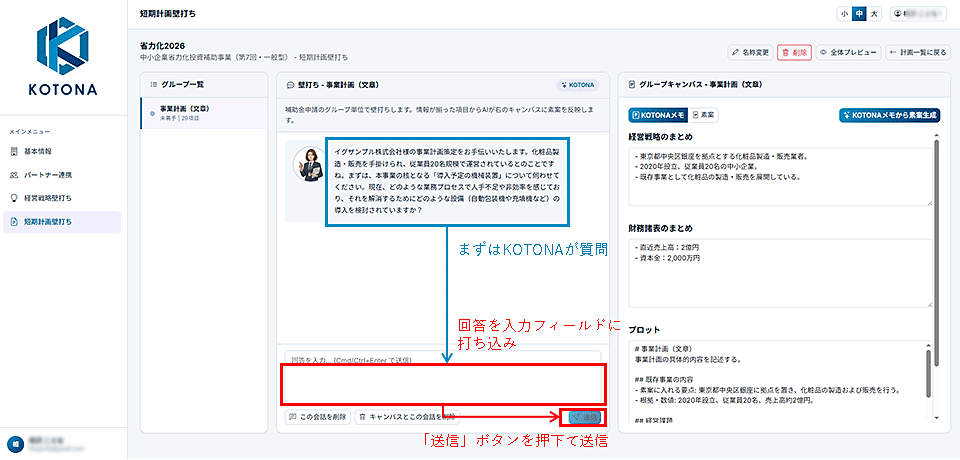Click the 未着手 | 29項目 status text
Image resolution: width=960 pixels, height=460 pixels.
point(181,118)
